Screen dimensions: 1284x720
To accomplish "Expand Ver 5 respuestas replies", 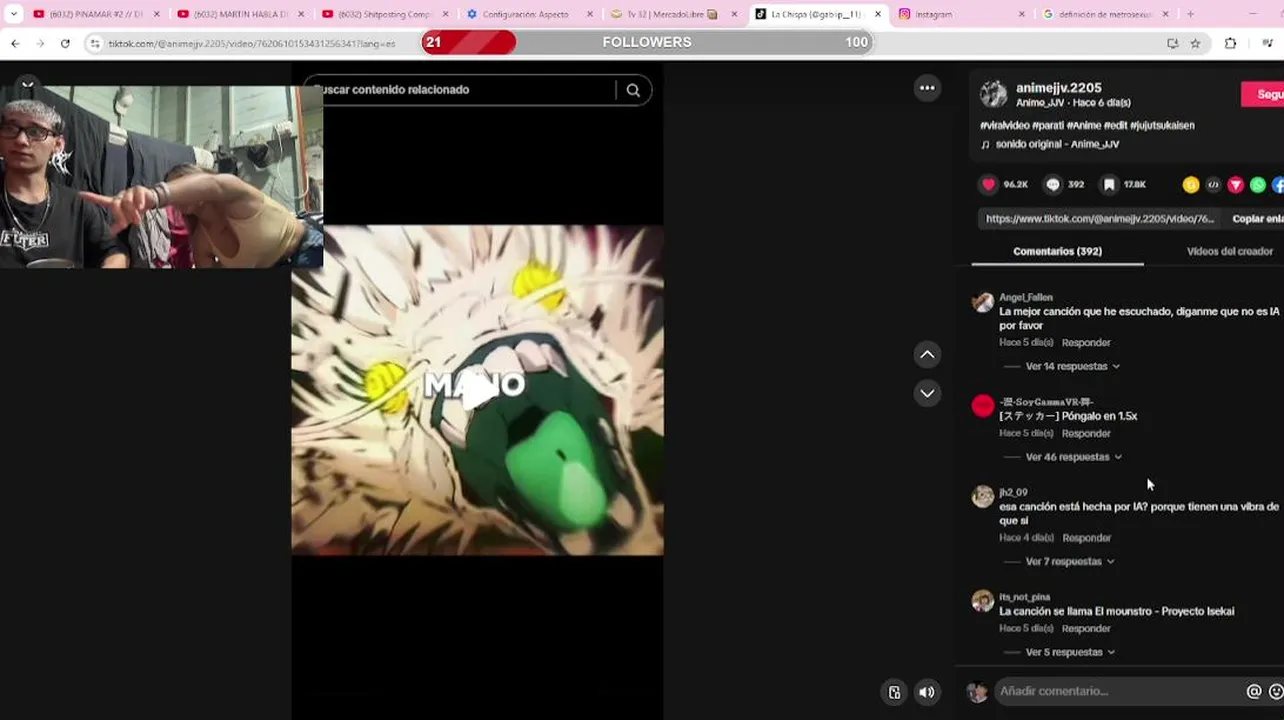I will click(x=1070, y=653).
